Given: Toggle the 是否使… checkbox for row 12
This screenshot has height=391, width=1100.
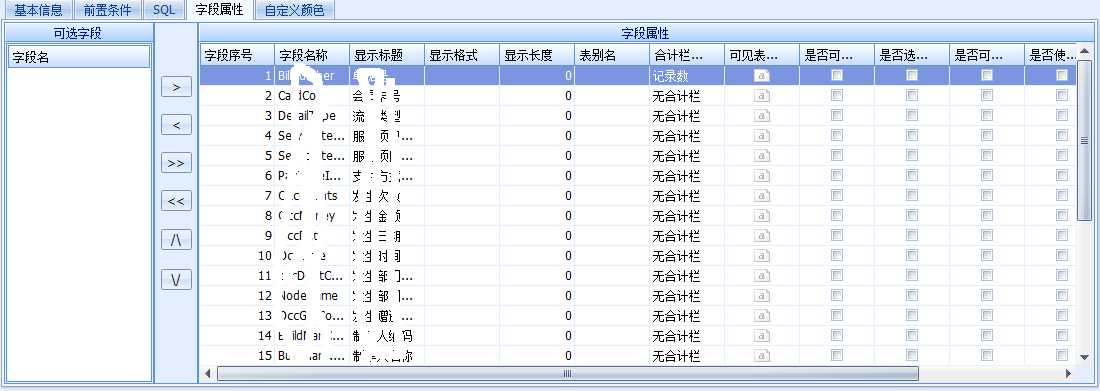Looking at the screenshot, I should point(1062,296).
